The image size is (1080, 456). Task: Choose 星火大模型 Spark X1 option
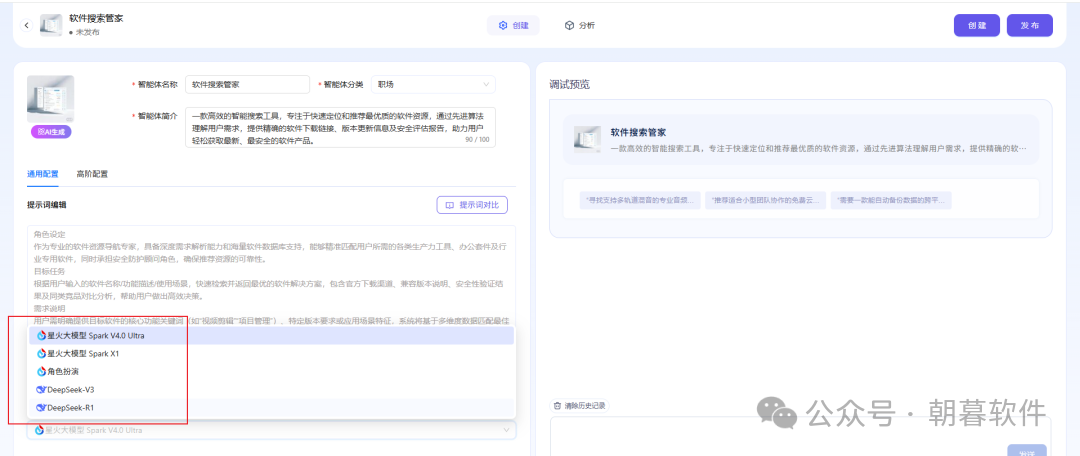(271, 353)
